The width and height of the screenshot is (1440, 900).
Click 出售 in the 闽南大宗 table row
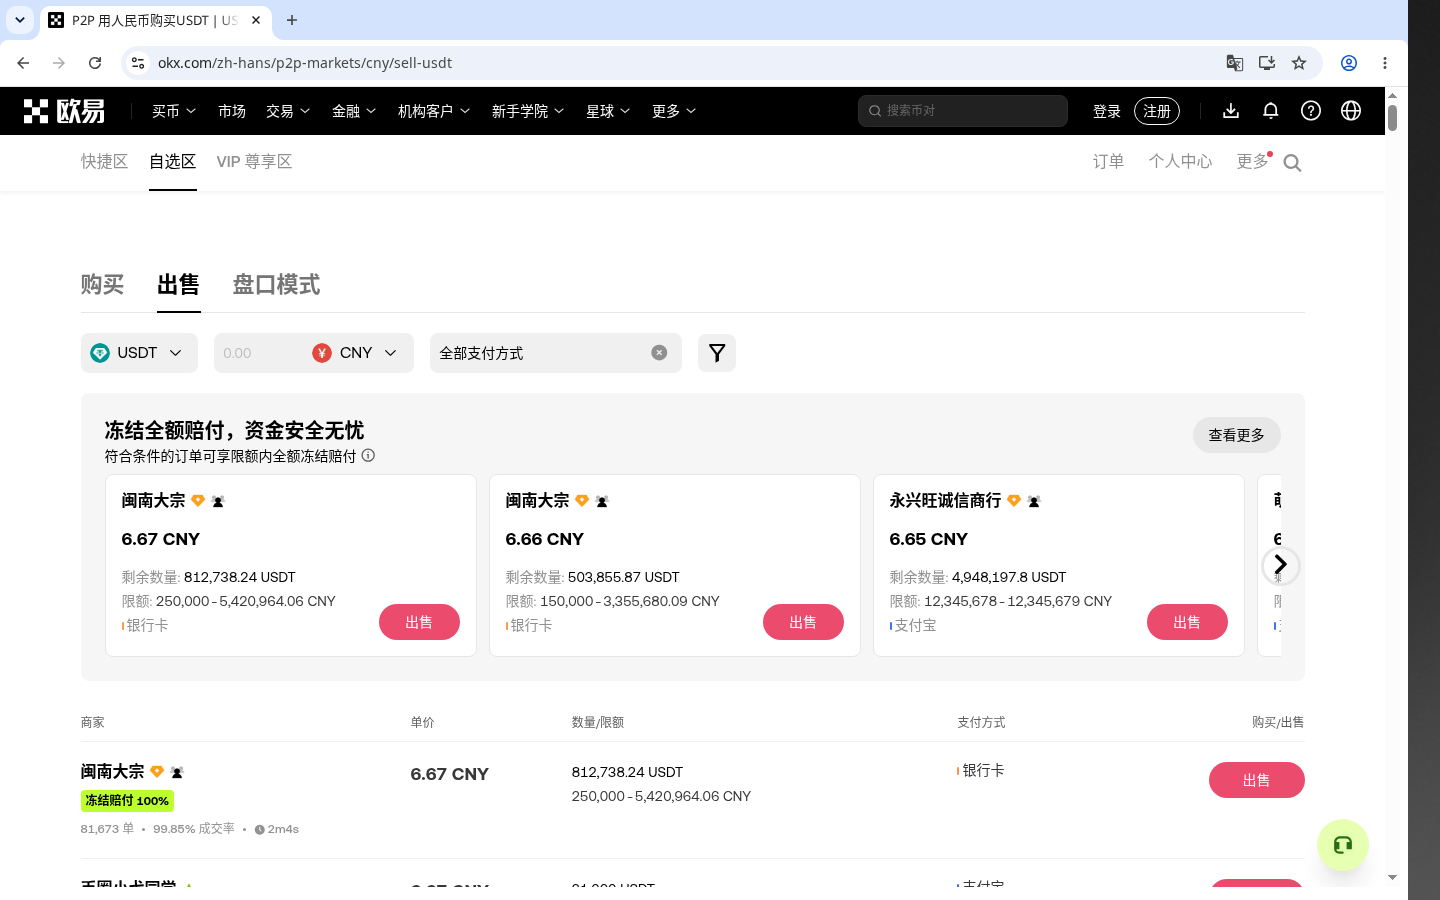pyautogui.click(x=1256, y=780)
